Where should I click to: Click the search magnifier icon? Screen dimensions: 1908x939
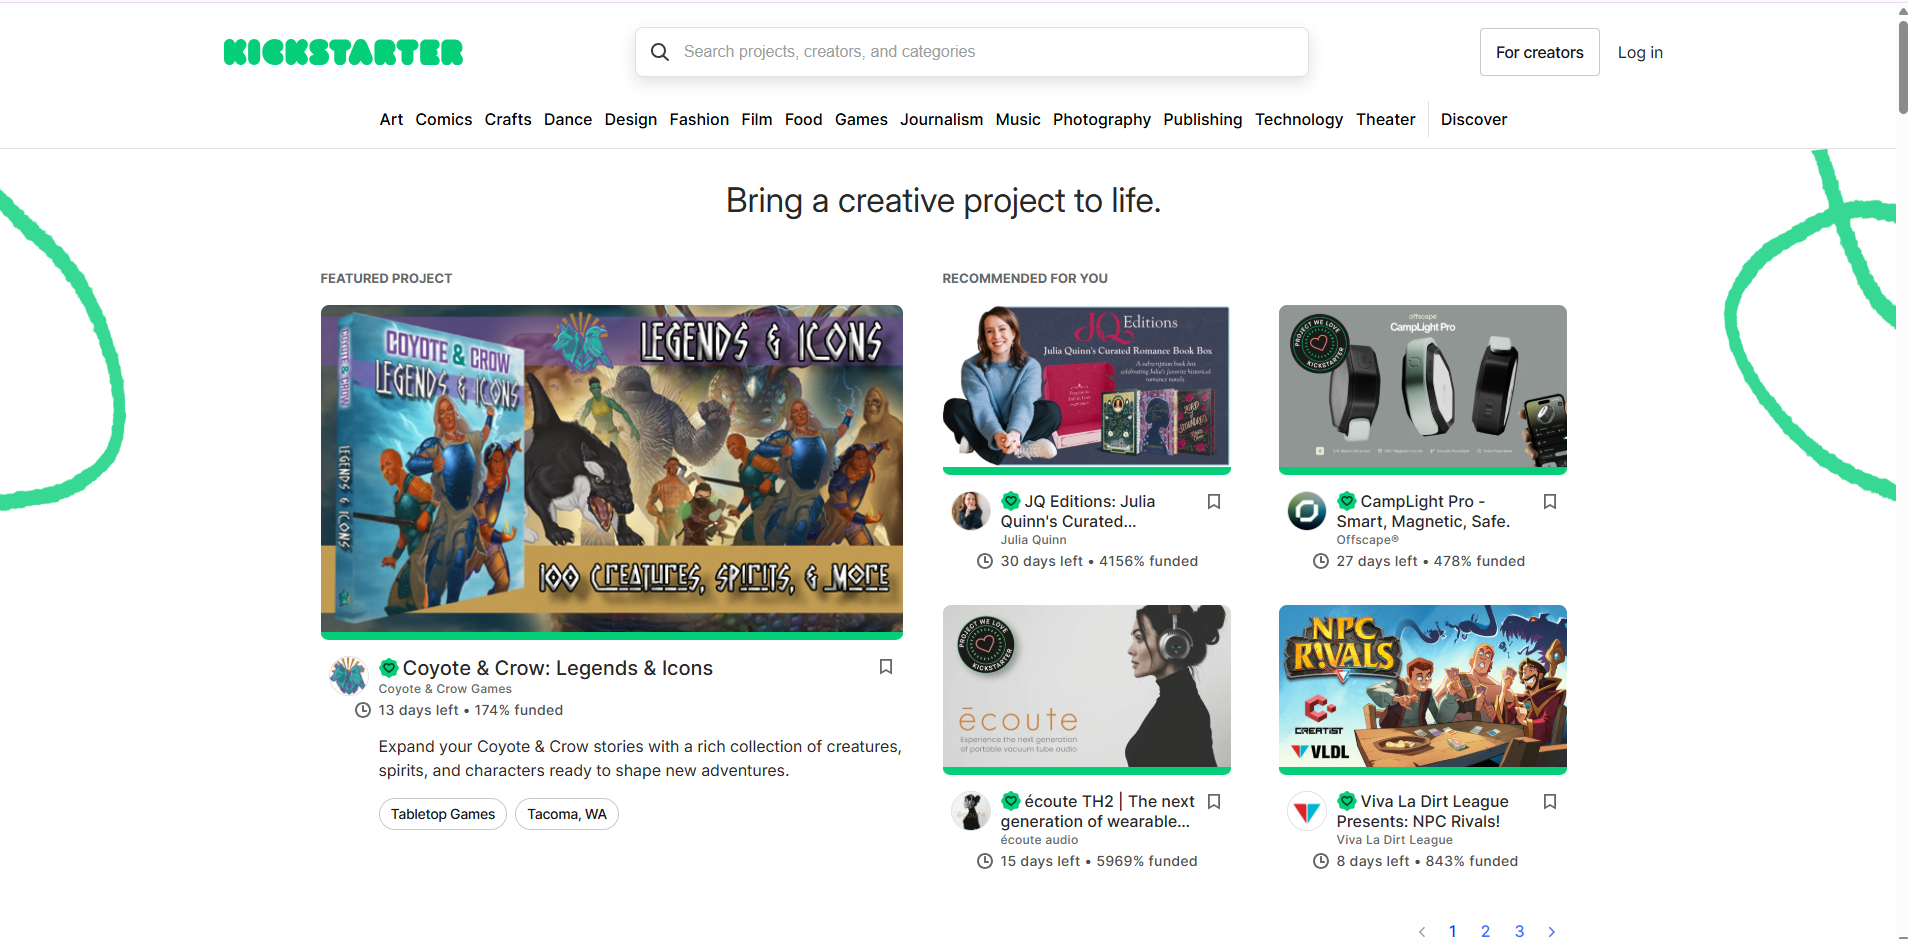coord(660,52)
